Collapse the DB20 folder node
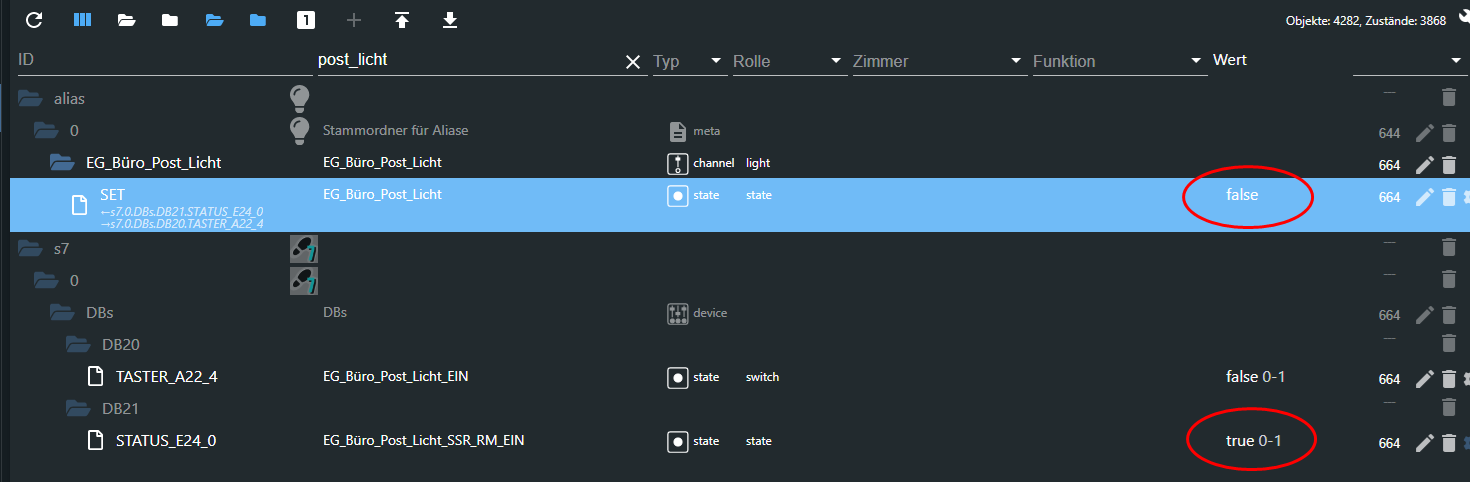The width and height of the screenshot is (1470, 482). click(x=77, y=345)
